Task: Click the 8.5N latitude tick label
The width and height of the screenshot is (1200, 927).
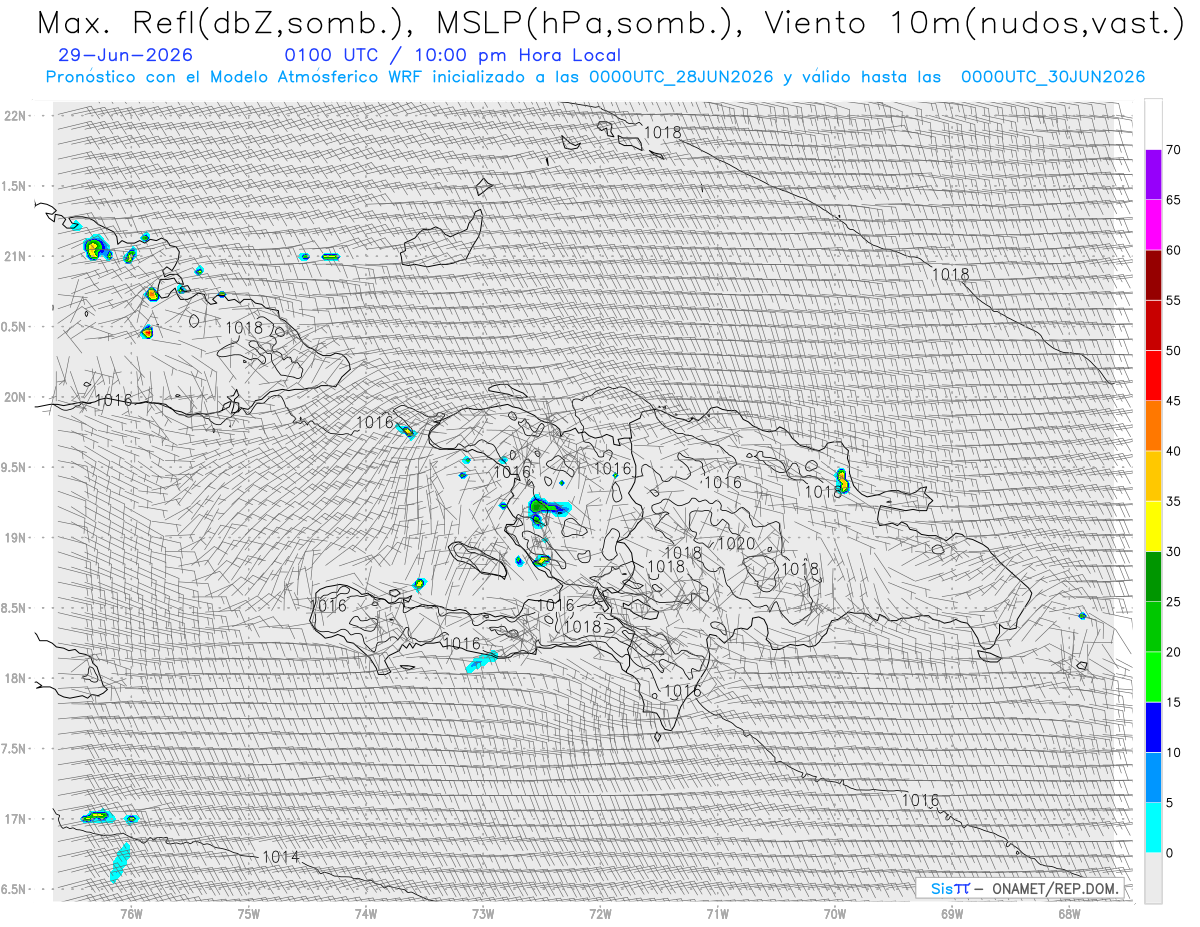Action: [x=15, y=608]
